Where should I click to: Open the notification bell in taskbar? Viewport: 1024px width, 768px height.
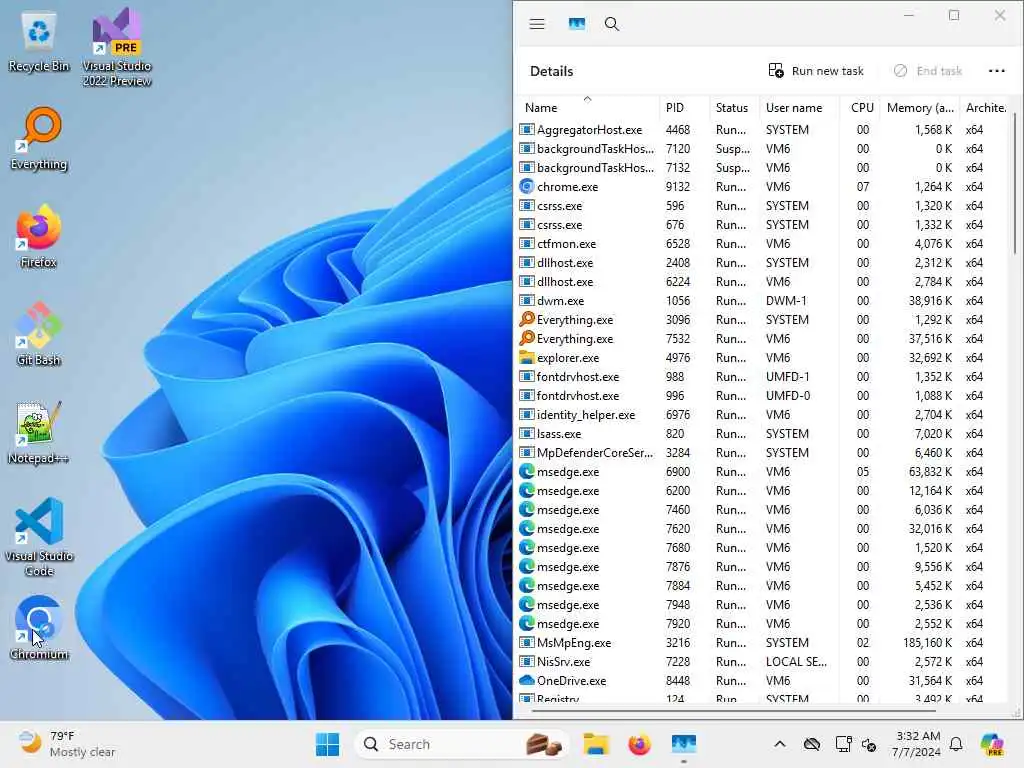click(x=956, y=744)
